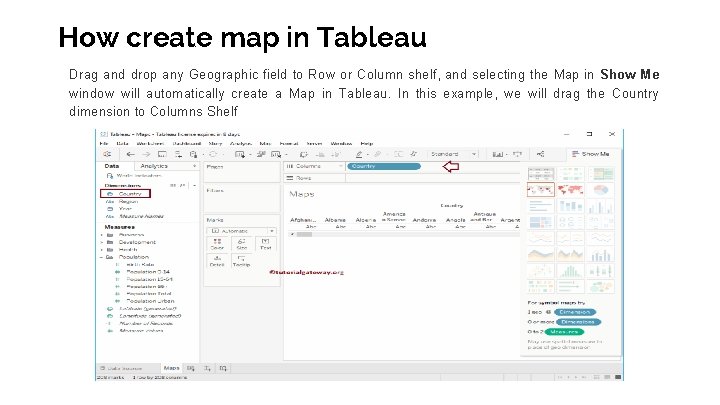Select filled map chart in Show Me
The image size is (720, 405).
(570, 190)
